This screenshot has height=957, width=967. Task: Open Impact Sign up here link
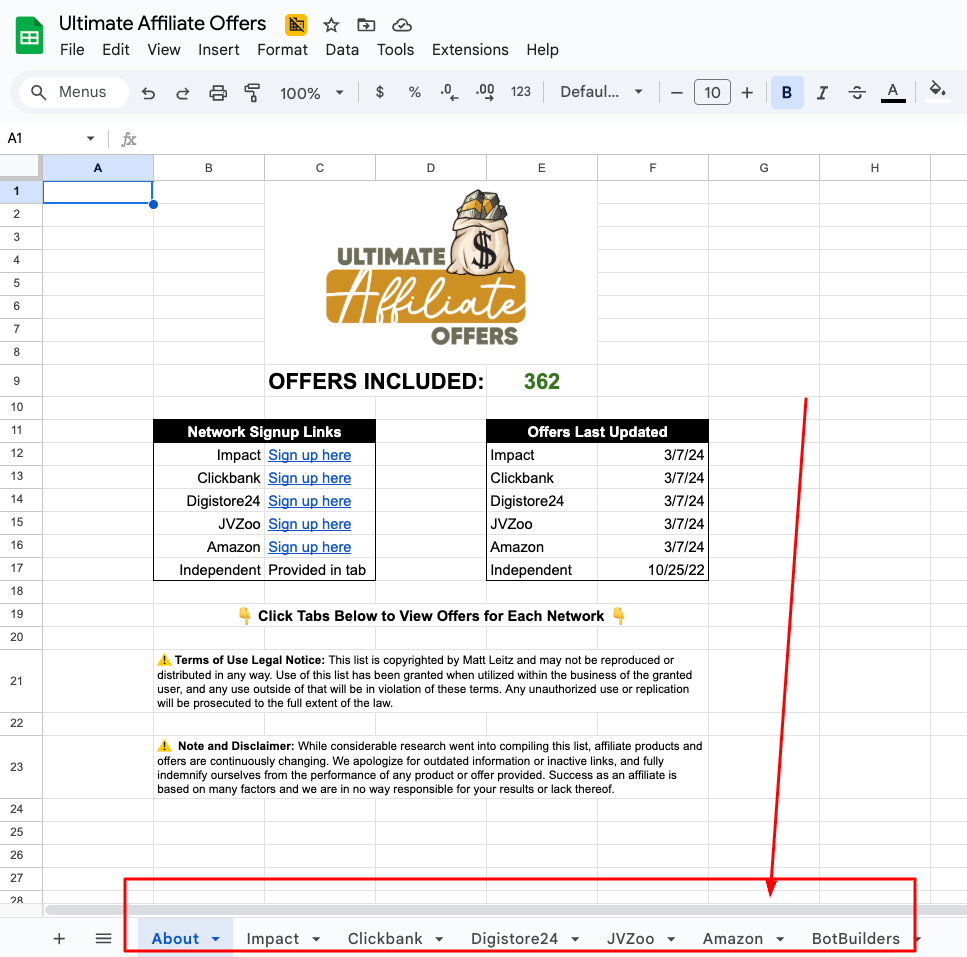(310, 455)
